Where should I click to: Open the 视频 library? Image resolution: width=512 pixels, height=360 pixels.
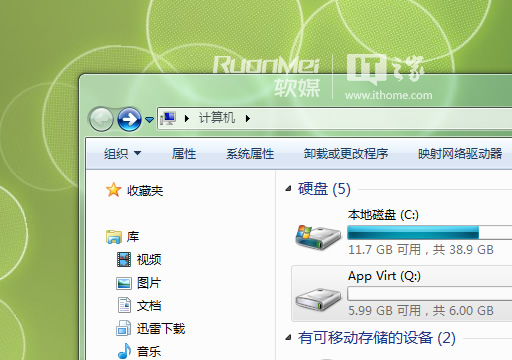click(x=149, y=260)
